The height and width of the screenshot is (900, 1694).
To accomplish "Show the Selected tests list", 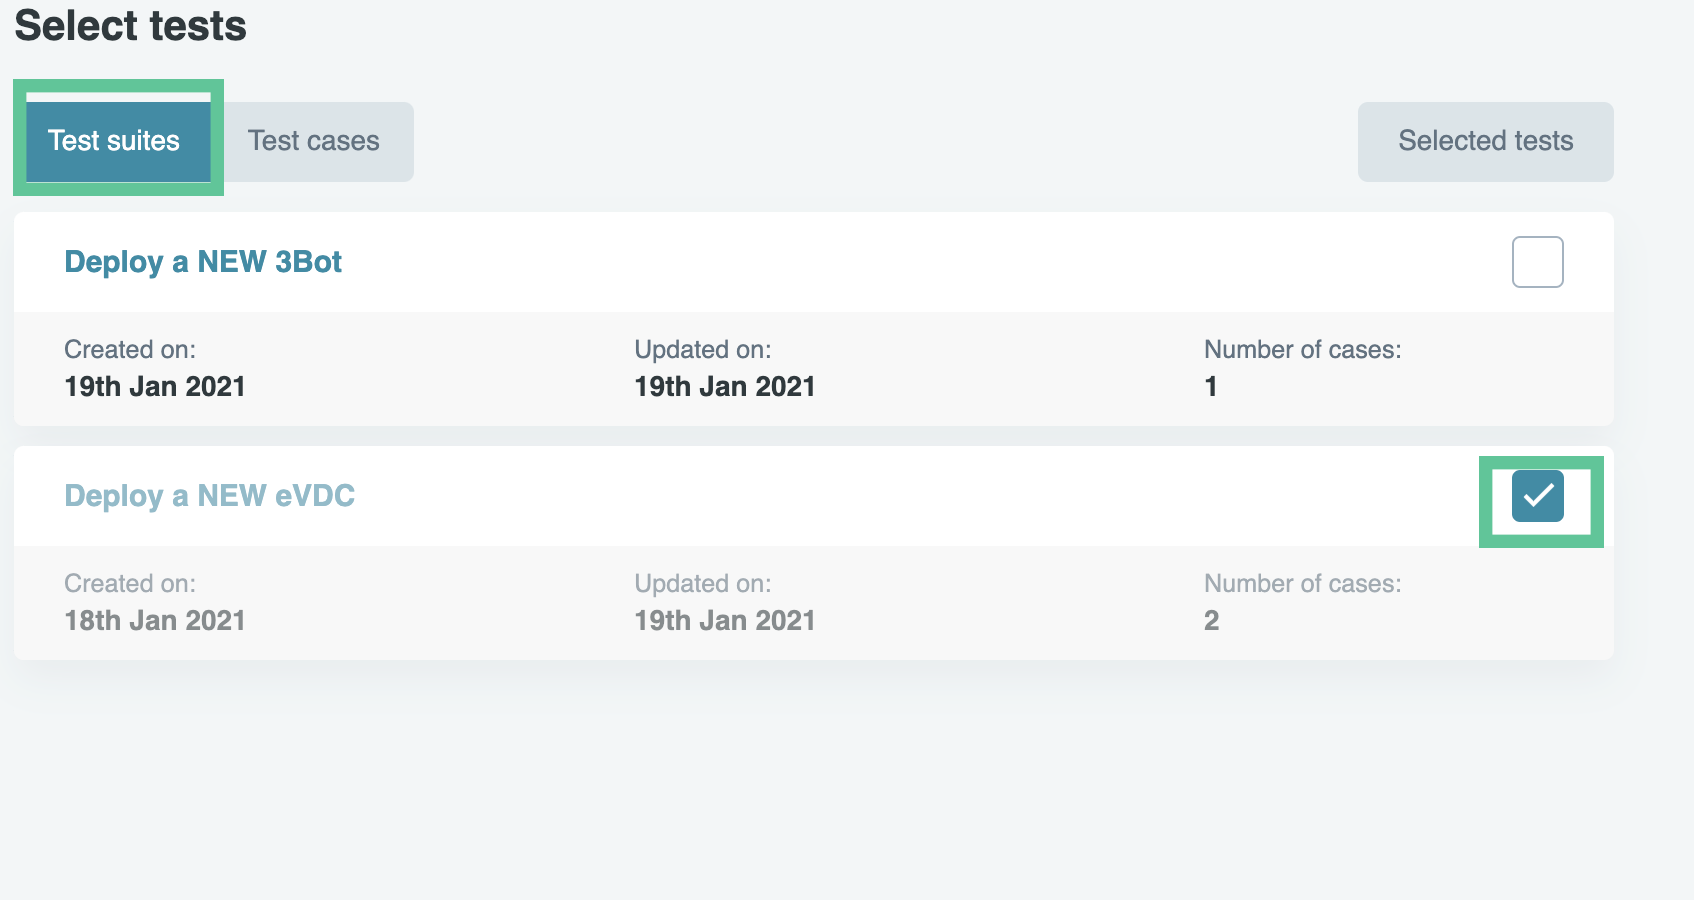I will pos(1485,141).
